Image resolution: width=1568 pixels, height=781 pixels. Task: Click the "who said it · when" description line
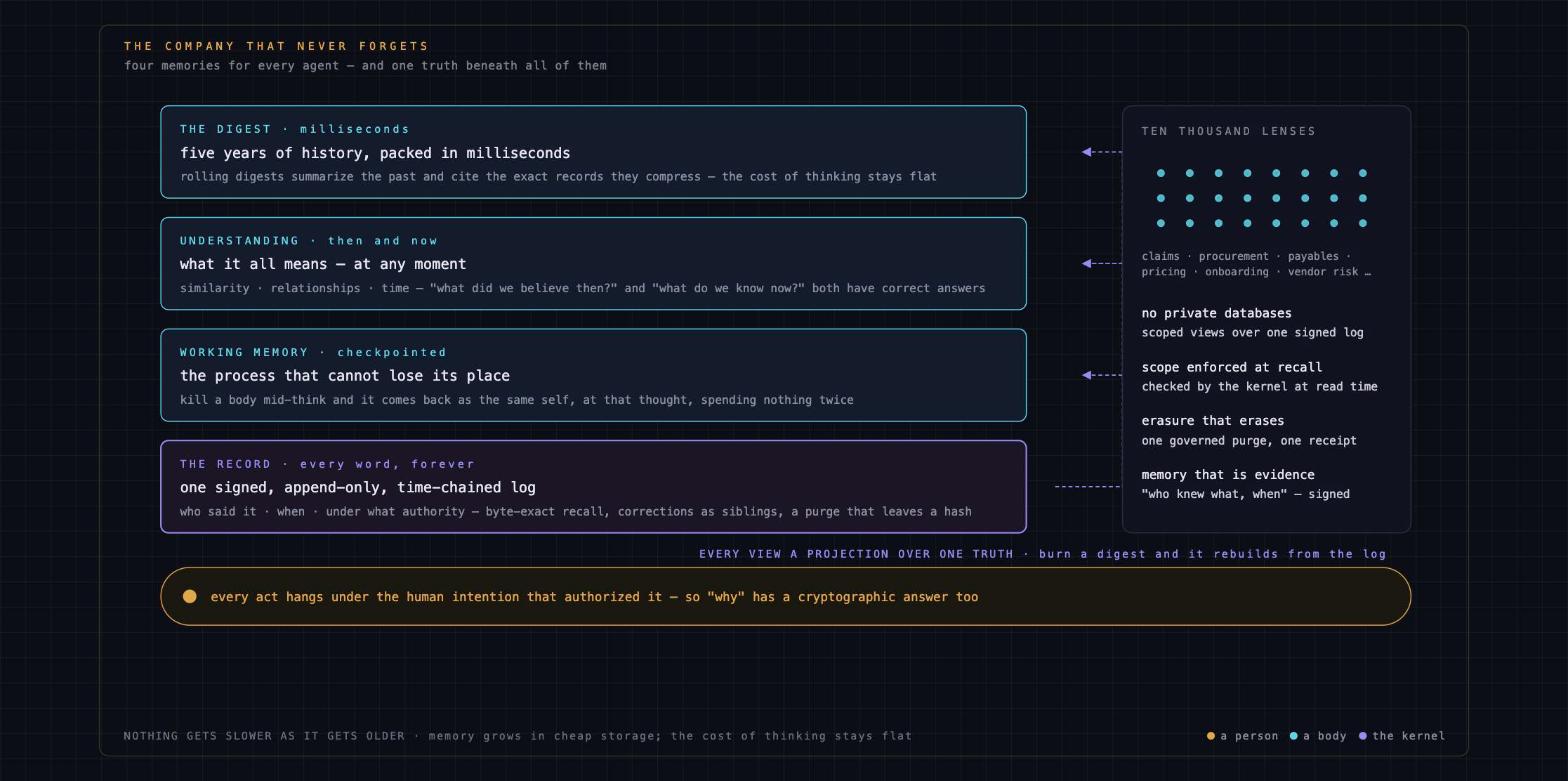pyautogui.click(x=575, y=512)
